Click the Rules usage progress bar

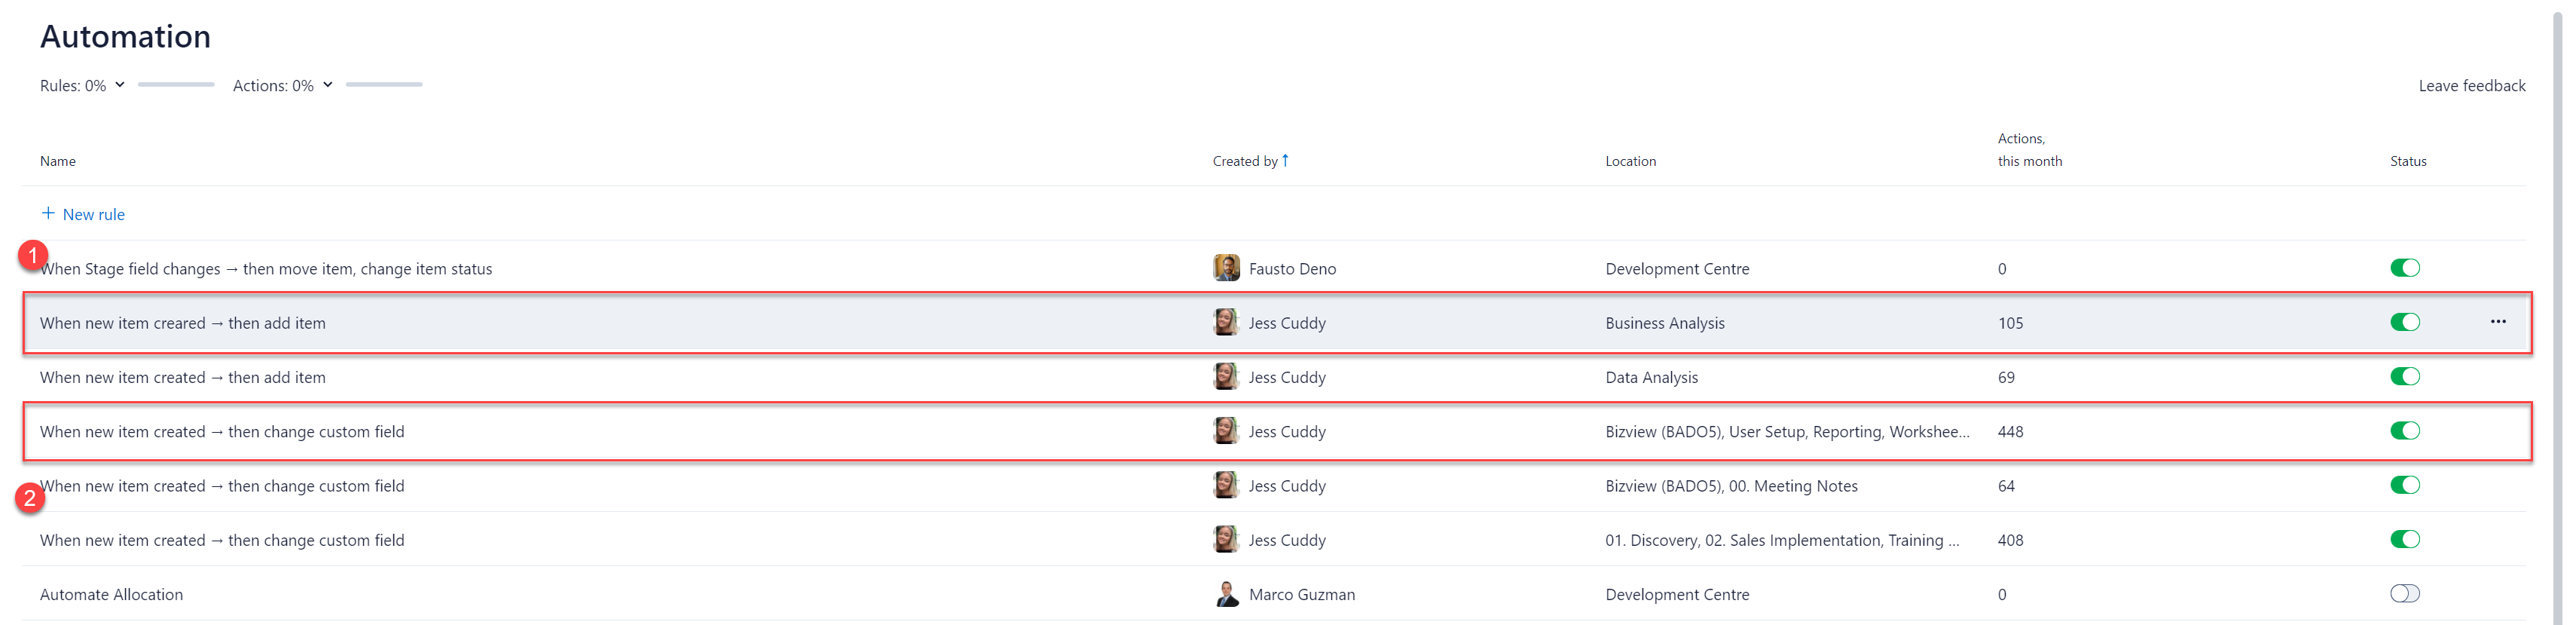click(x=176, y=85)
